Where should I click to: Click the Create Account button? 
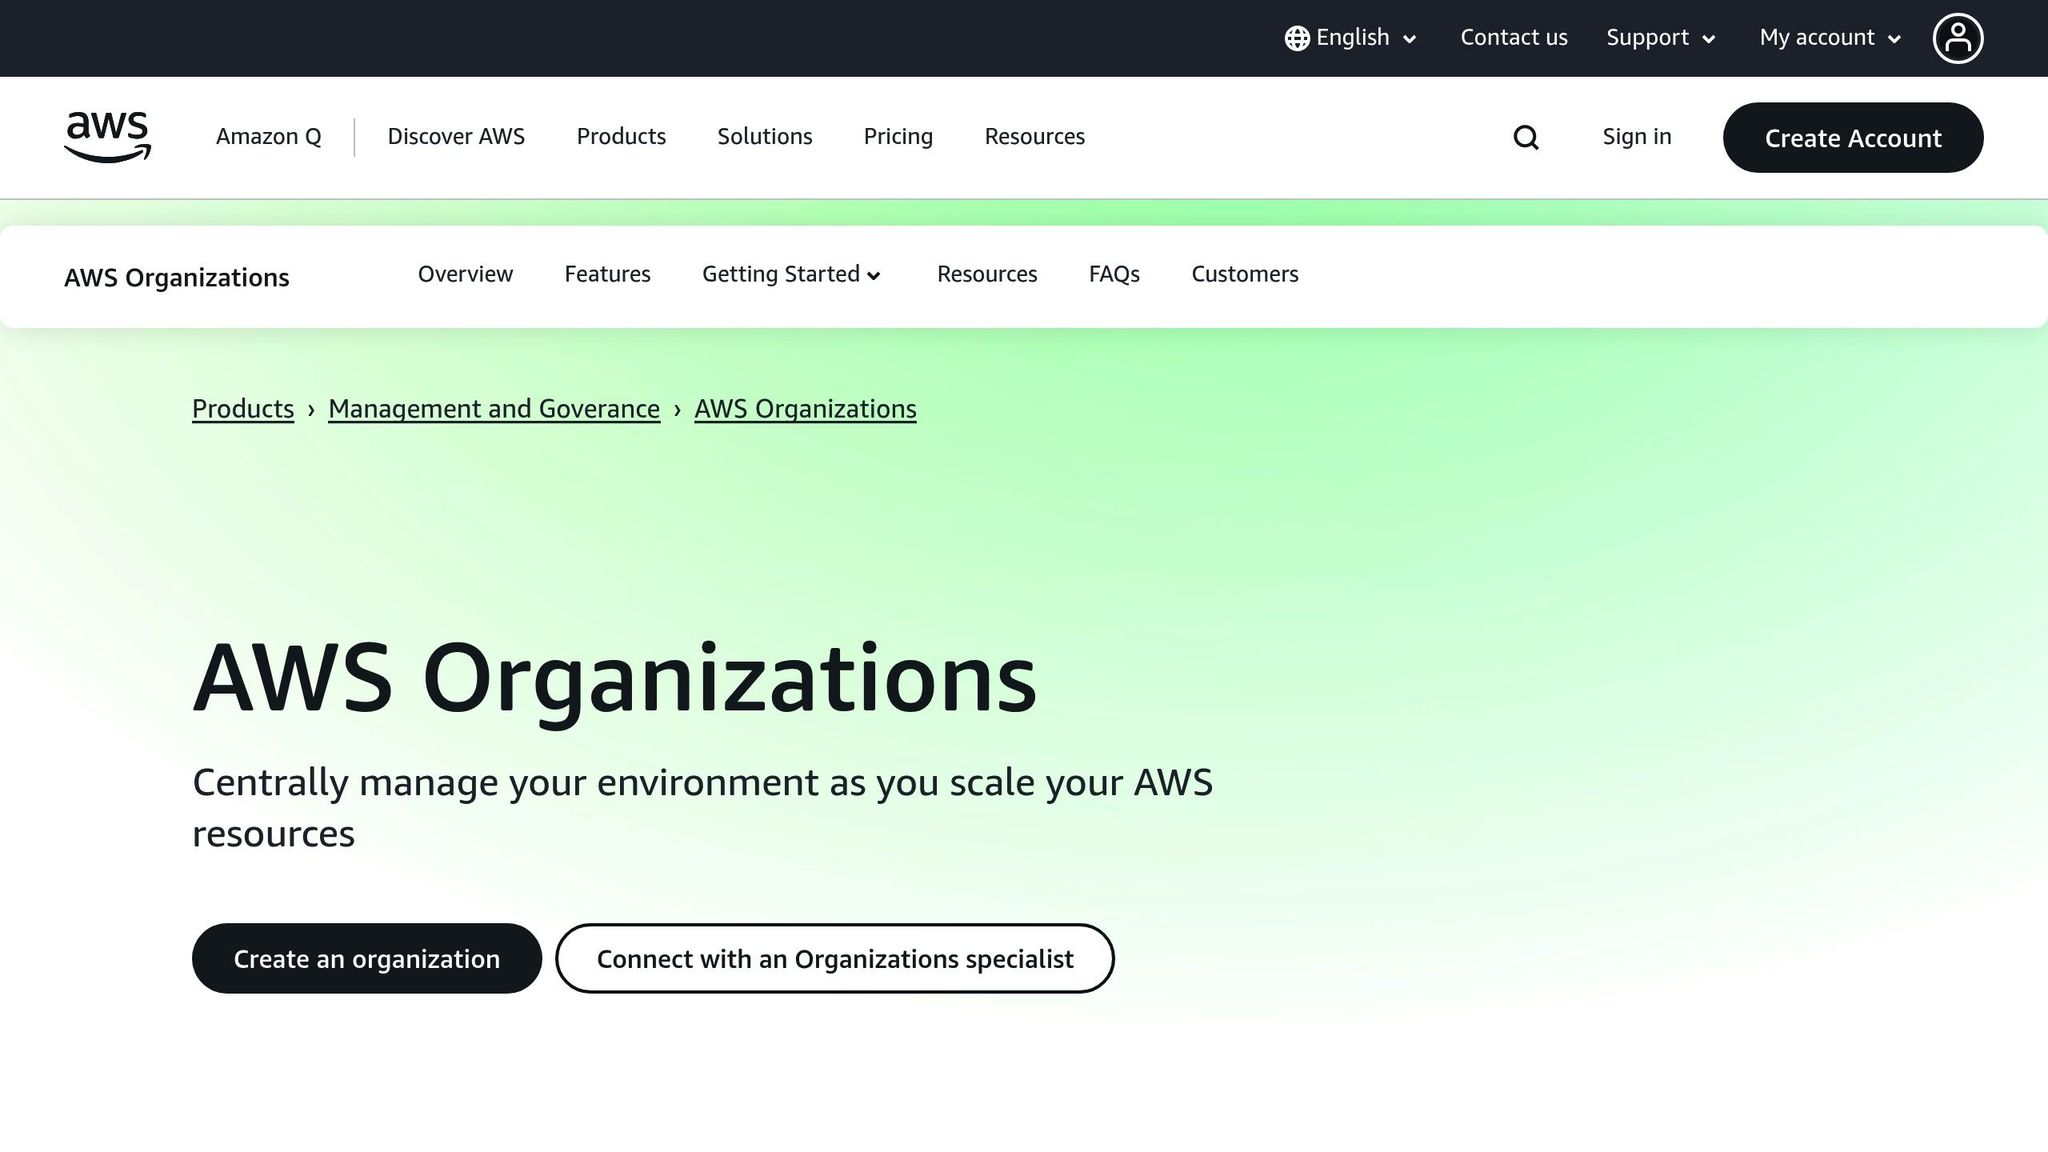pos(1853,138)
